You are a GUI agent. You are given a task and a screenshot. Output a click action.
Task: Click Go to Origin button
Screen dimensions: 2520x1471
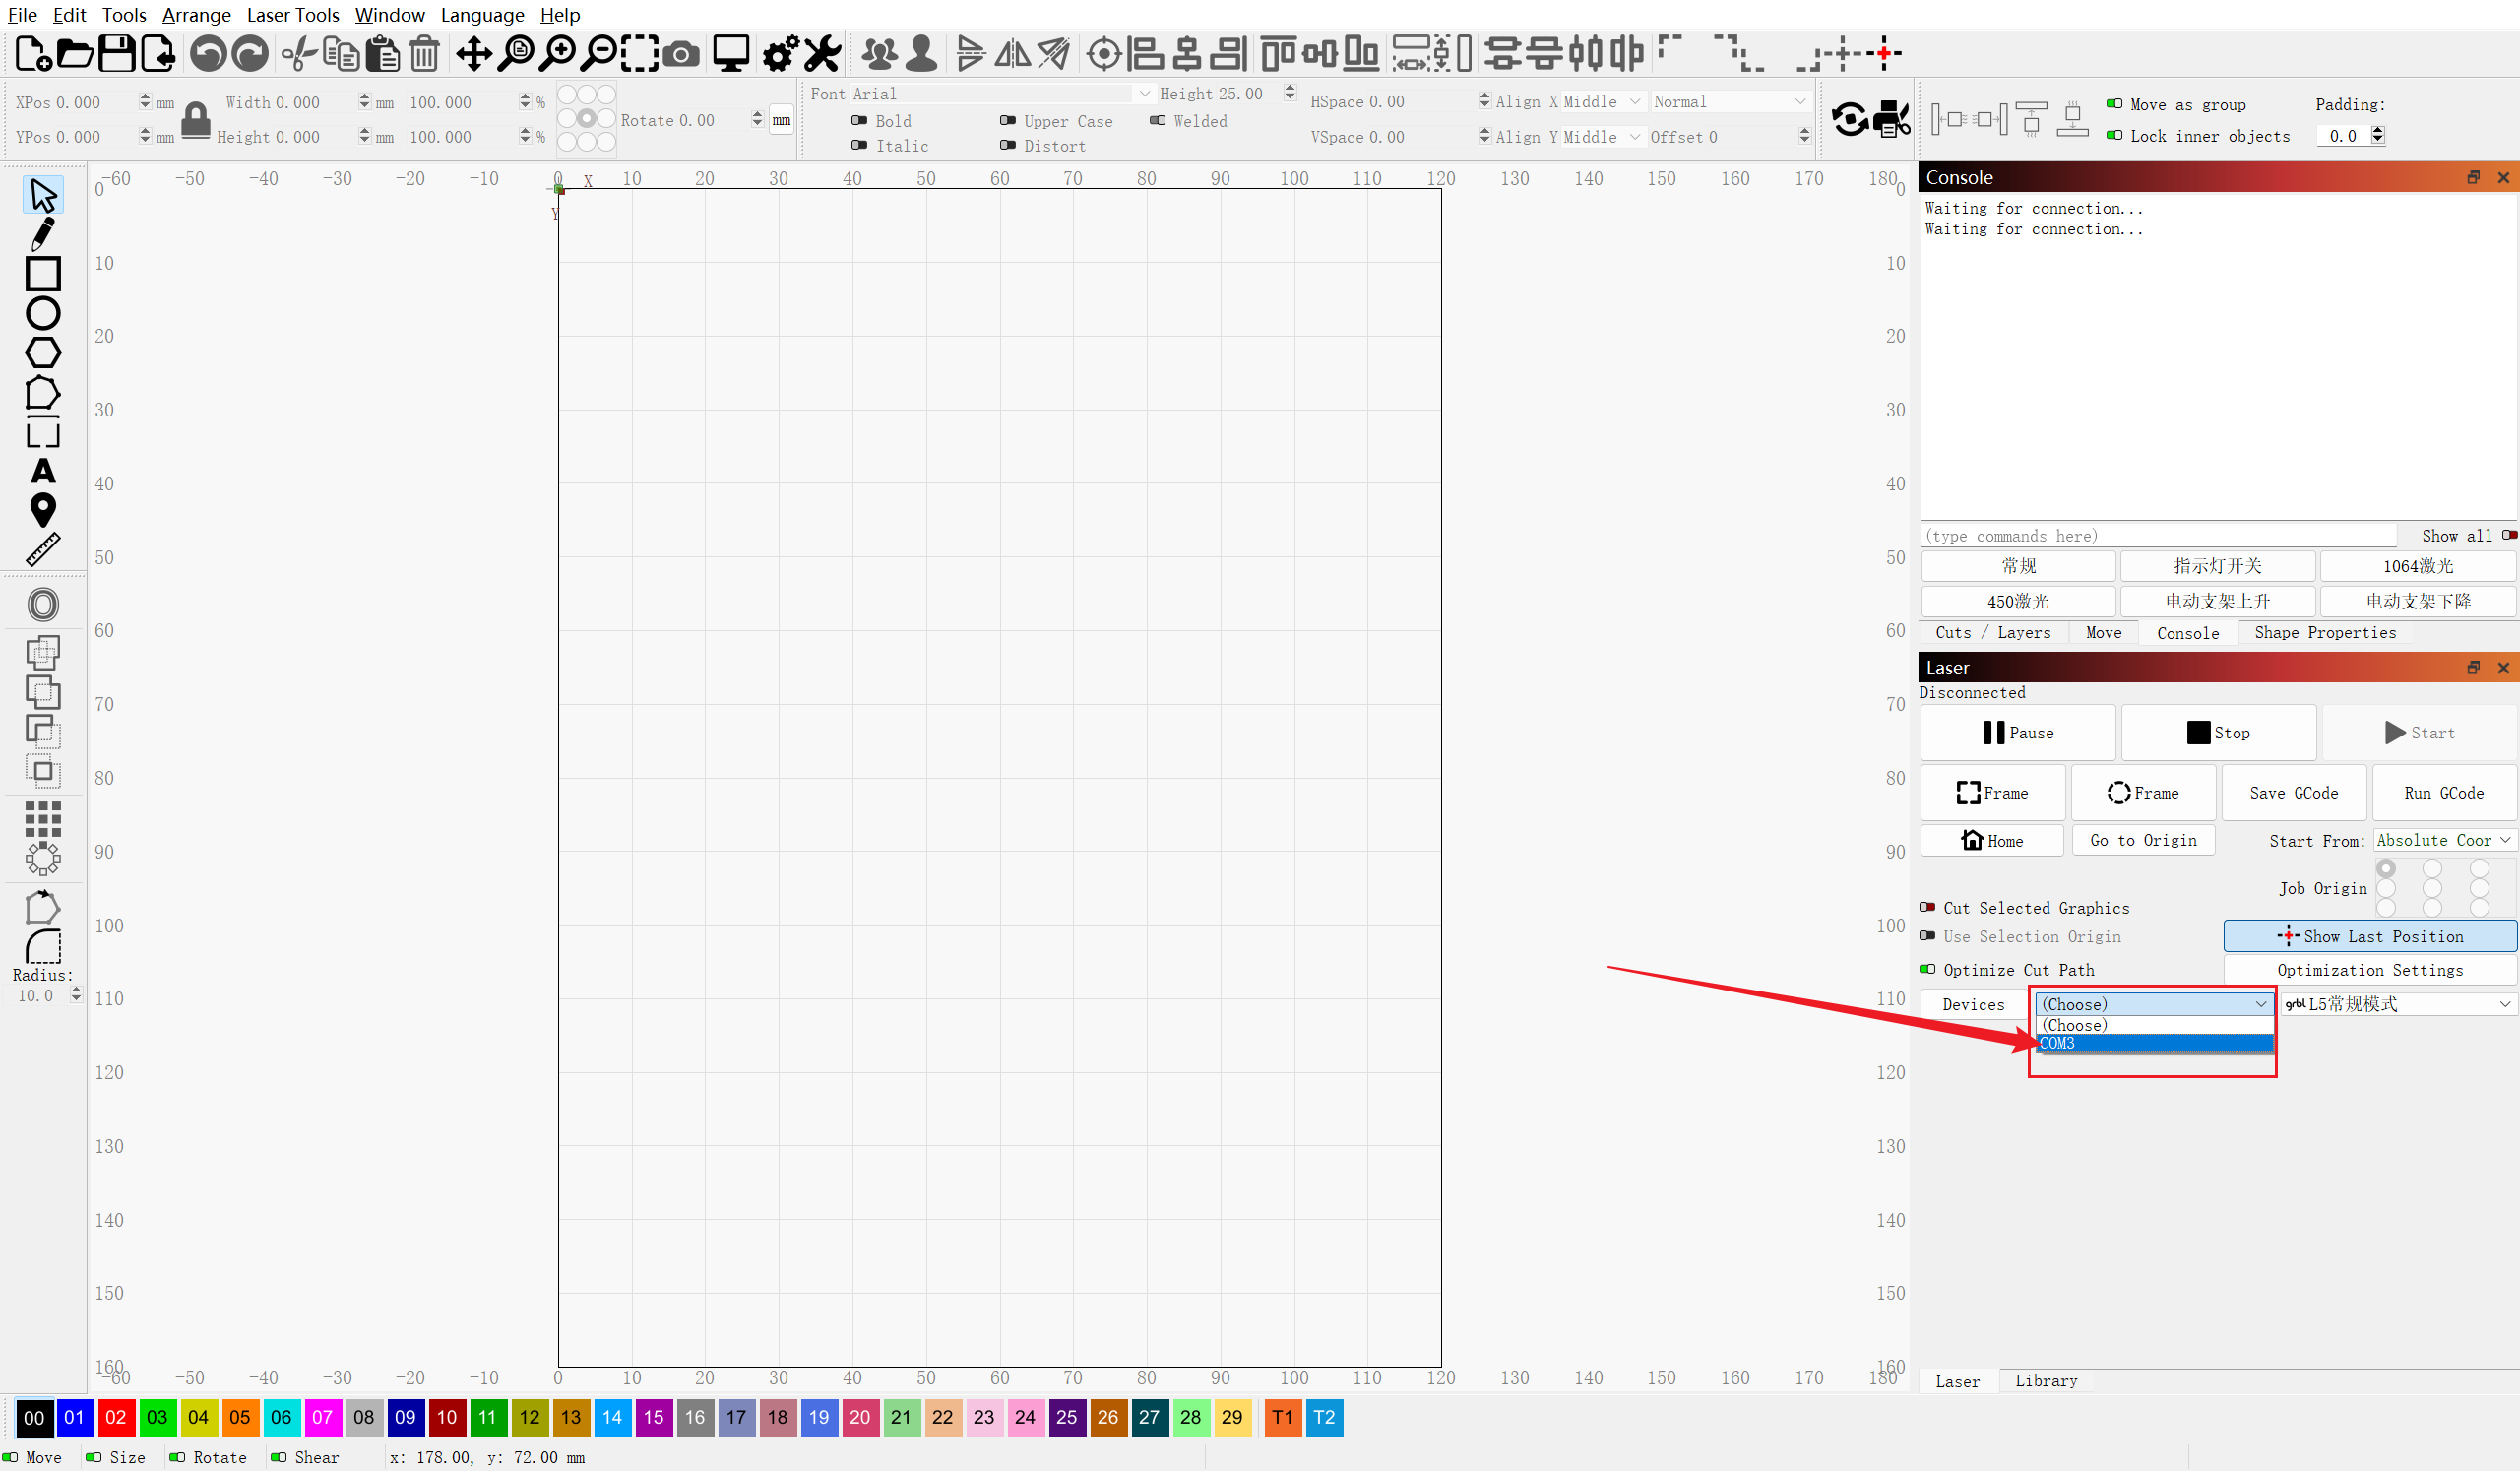(2143, 840)
